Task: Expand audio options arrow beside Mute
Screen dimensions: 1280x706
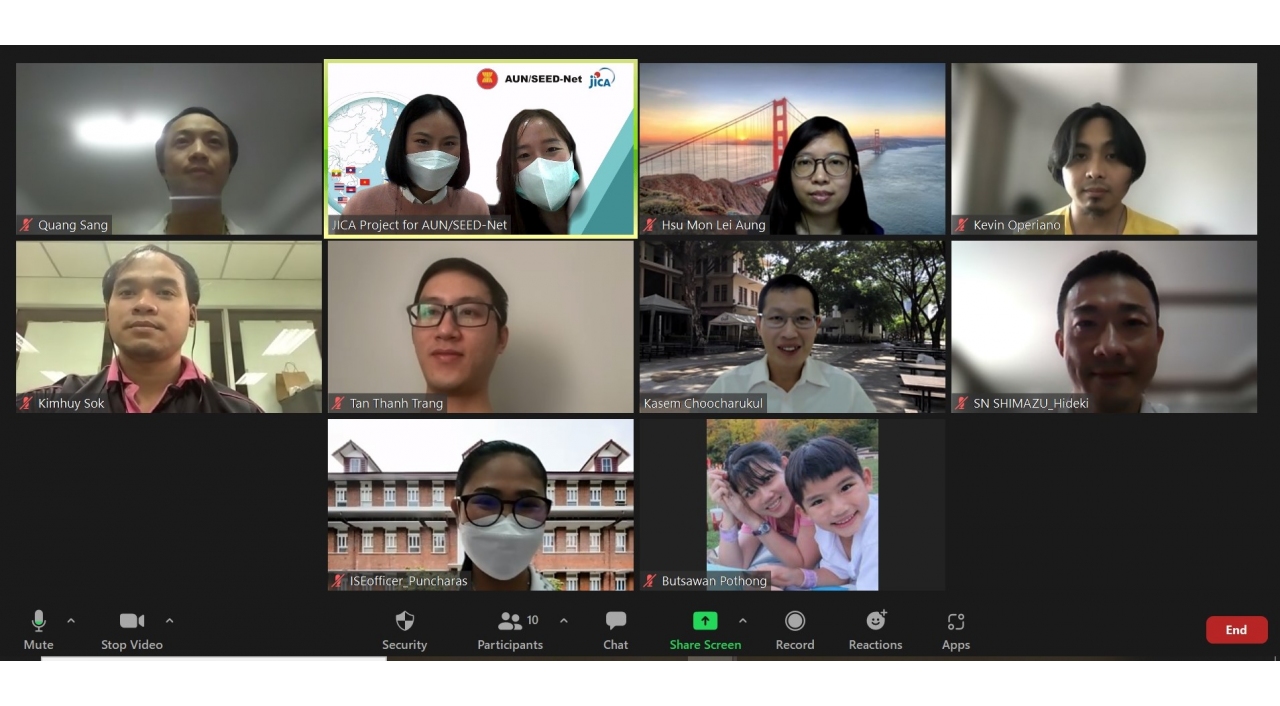Action: (x=71, y=621)
